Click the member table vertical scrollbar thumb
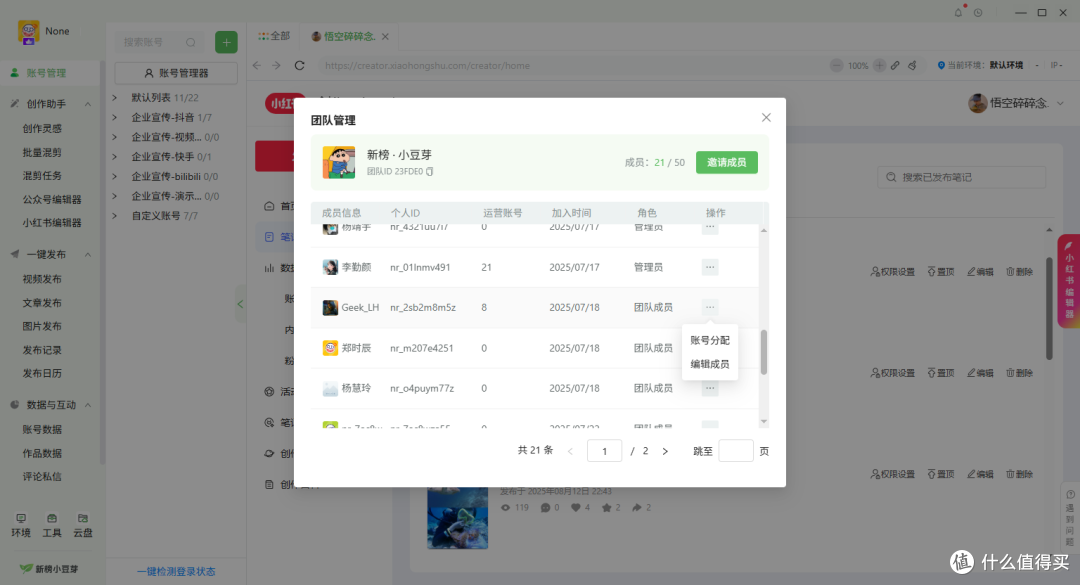The width and height of the screenshot is (1080, 585). click(764, 352)
